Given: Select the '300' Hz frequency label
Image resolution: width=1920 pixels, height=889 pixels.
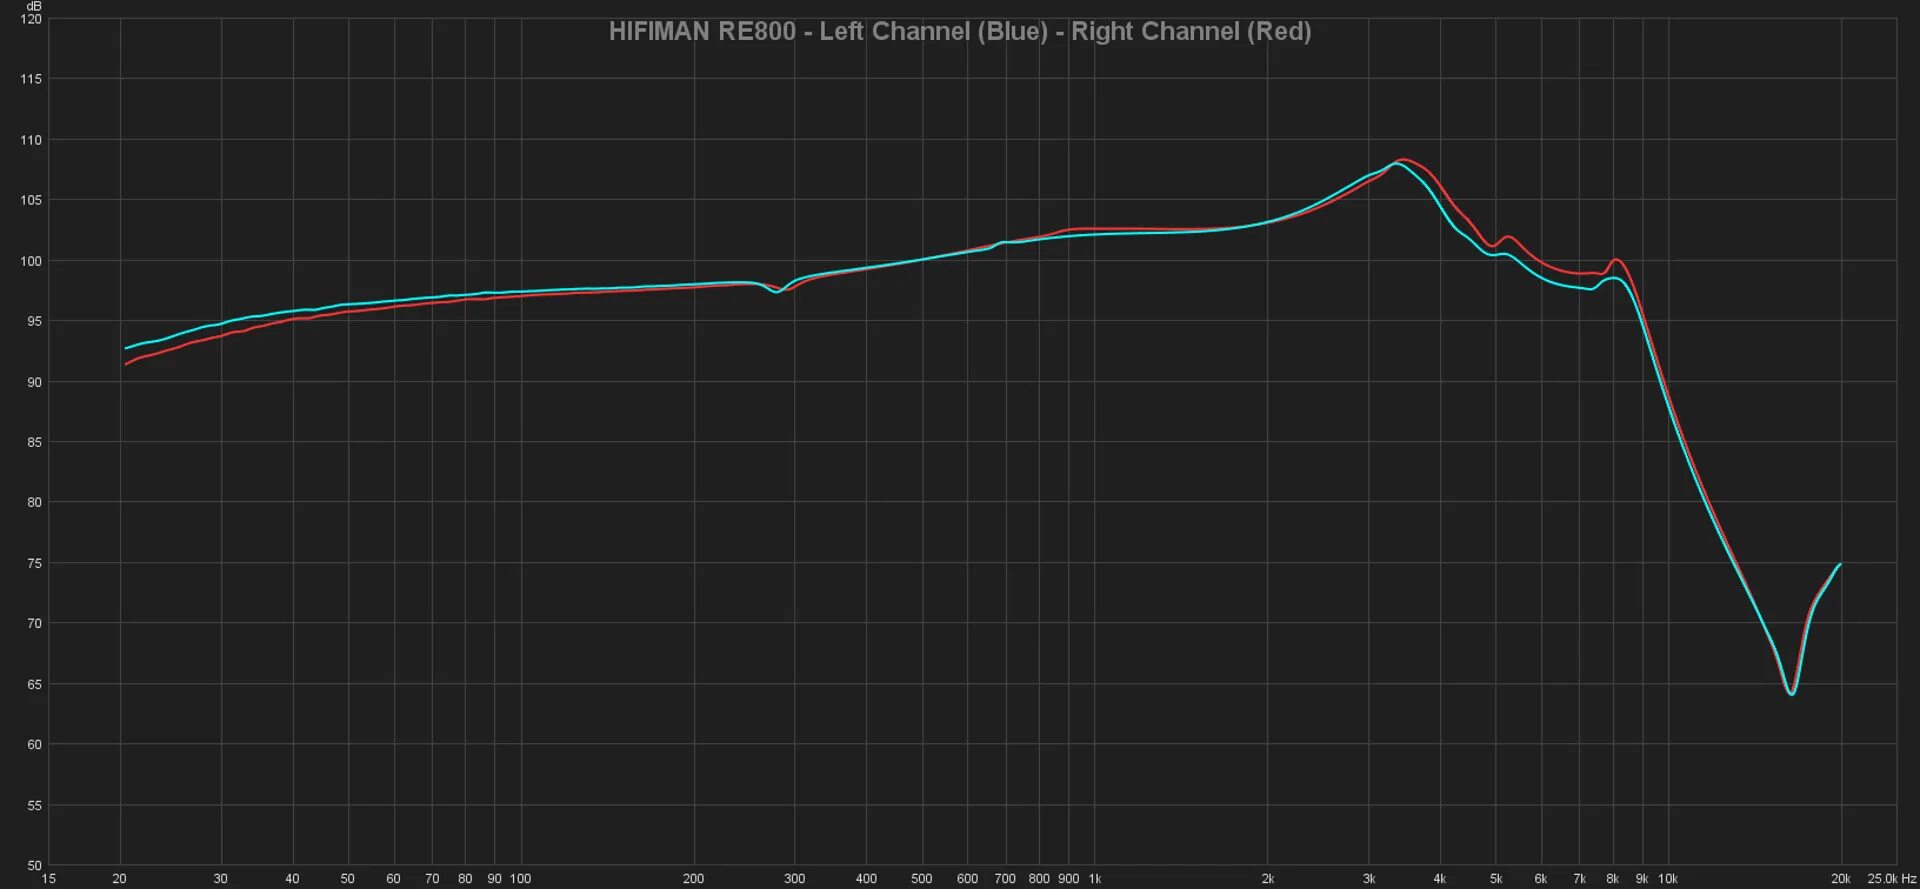Looking at the screenshot, I should pyautogui.click(x=794, y=879).
